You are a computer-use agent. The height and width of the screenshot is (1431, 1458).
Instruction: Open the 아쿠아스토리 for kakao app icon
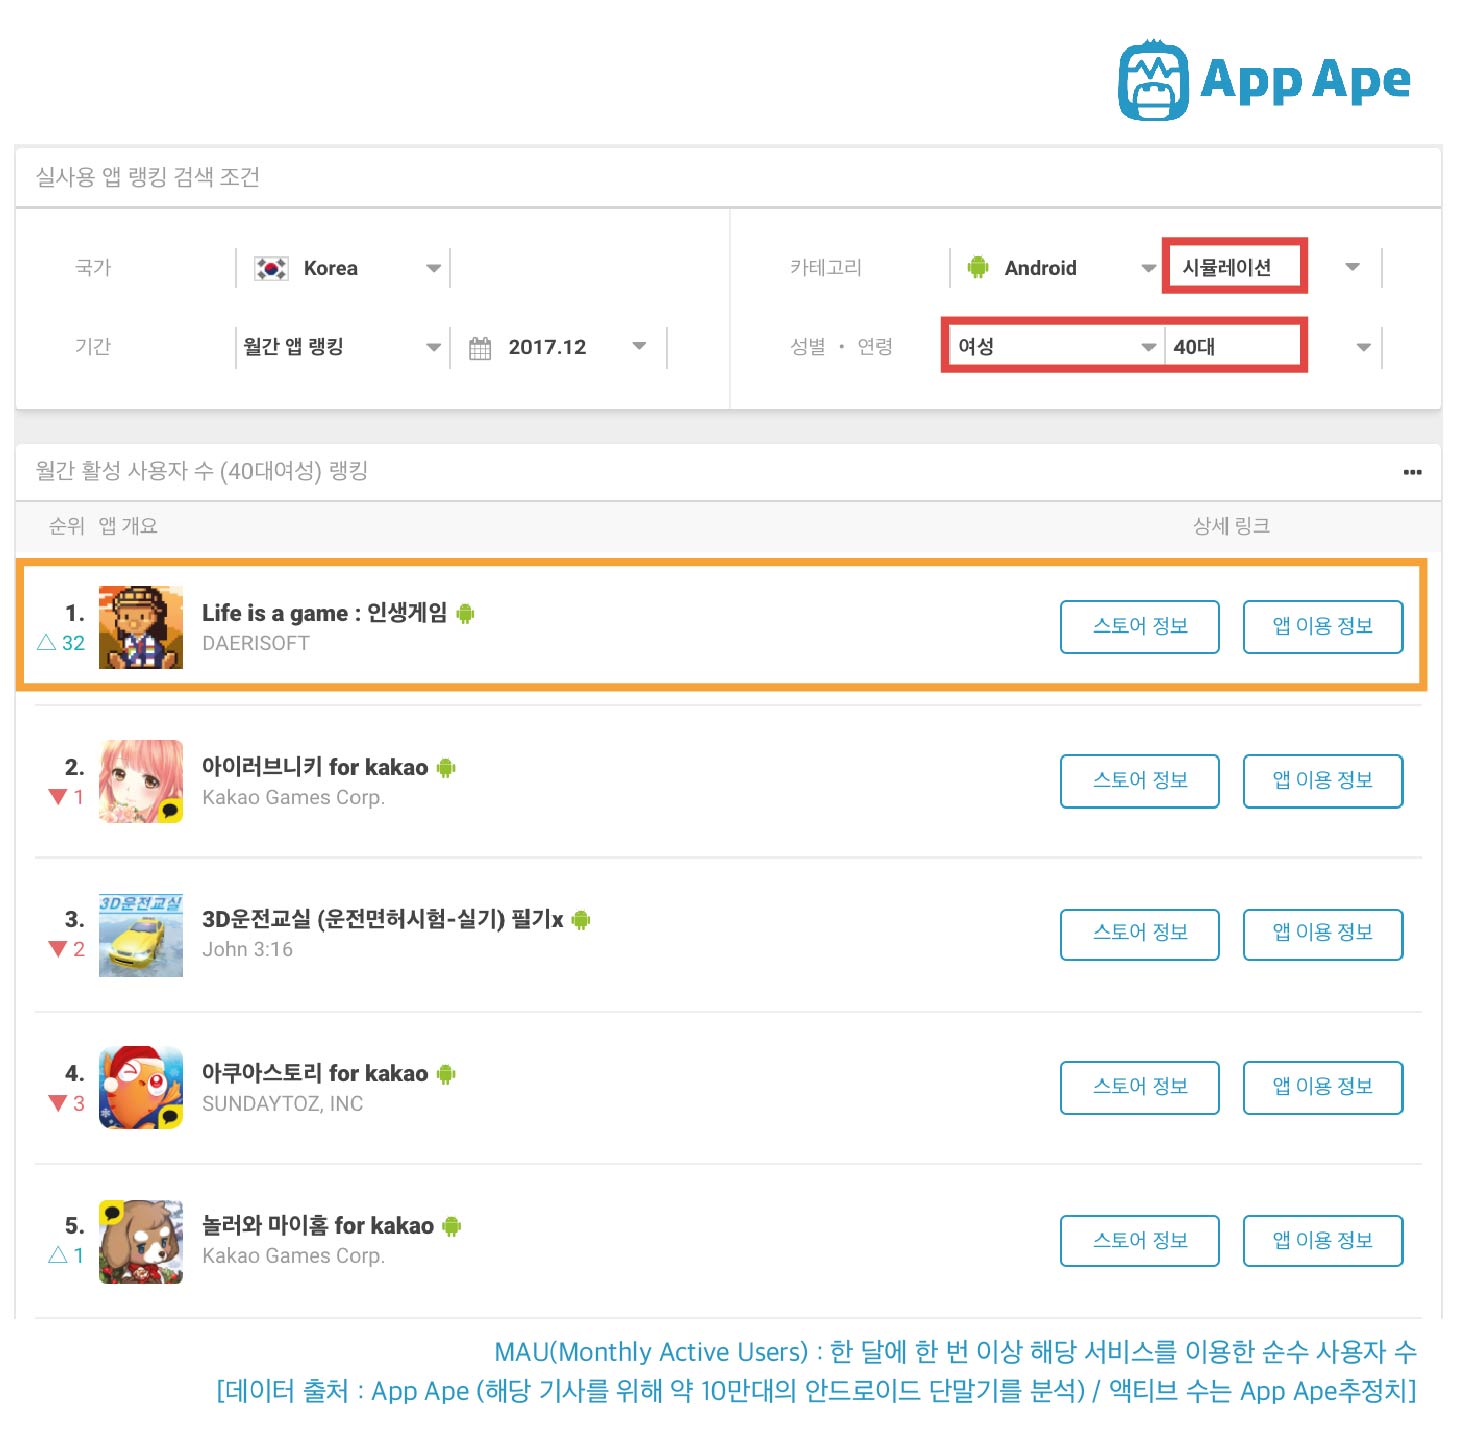tap(141, 1087)
